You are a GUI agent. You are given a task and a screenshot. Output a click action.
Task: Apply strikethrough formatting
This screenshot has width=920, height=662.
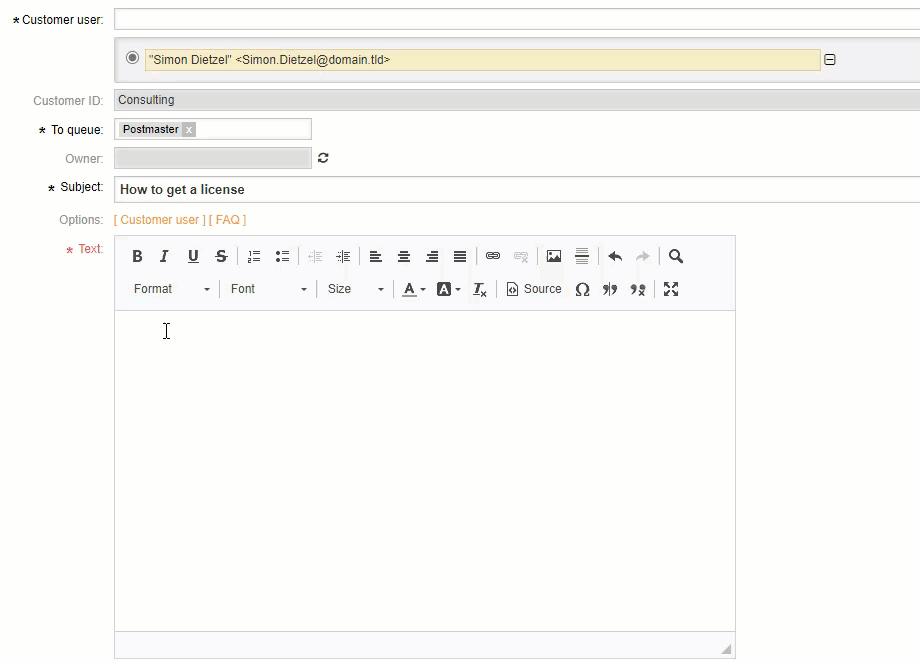pyautogui.click(x=220, y=256)
